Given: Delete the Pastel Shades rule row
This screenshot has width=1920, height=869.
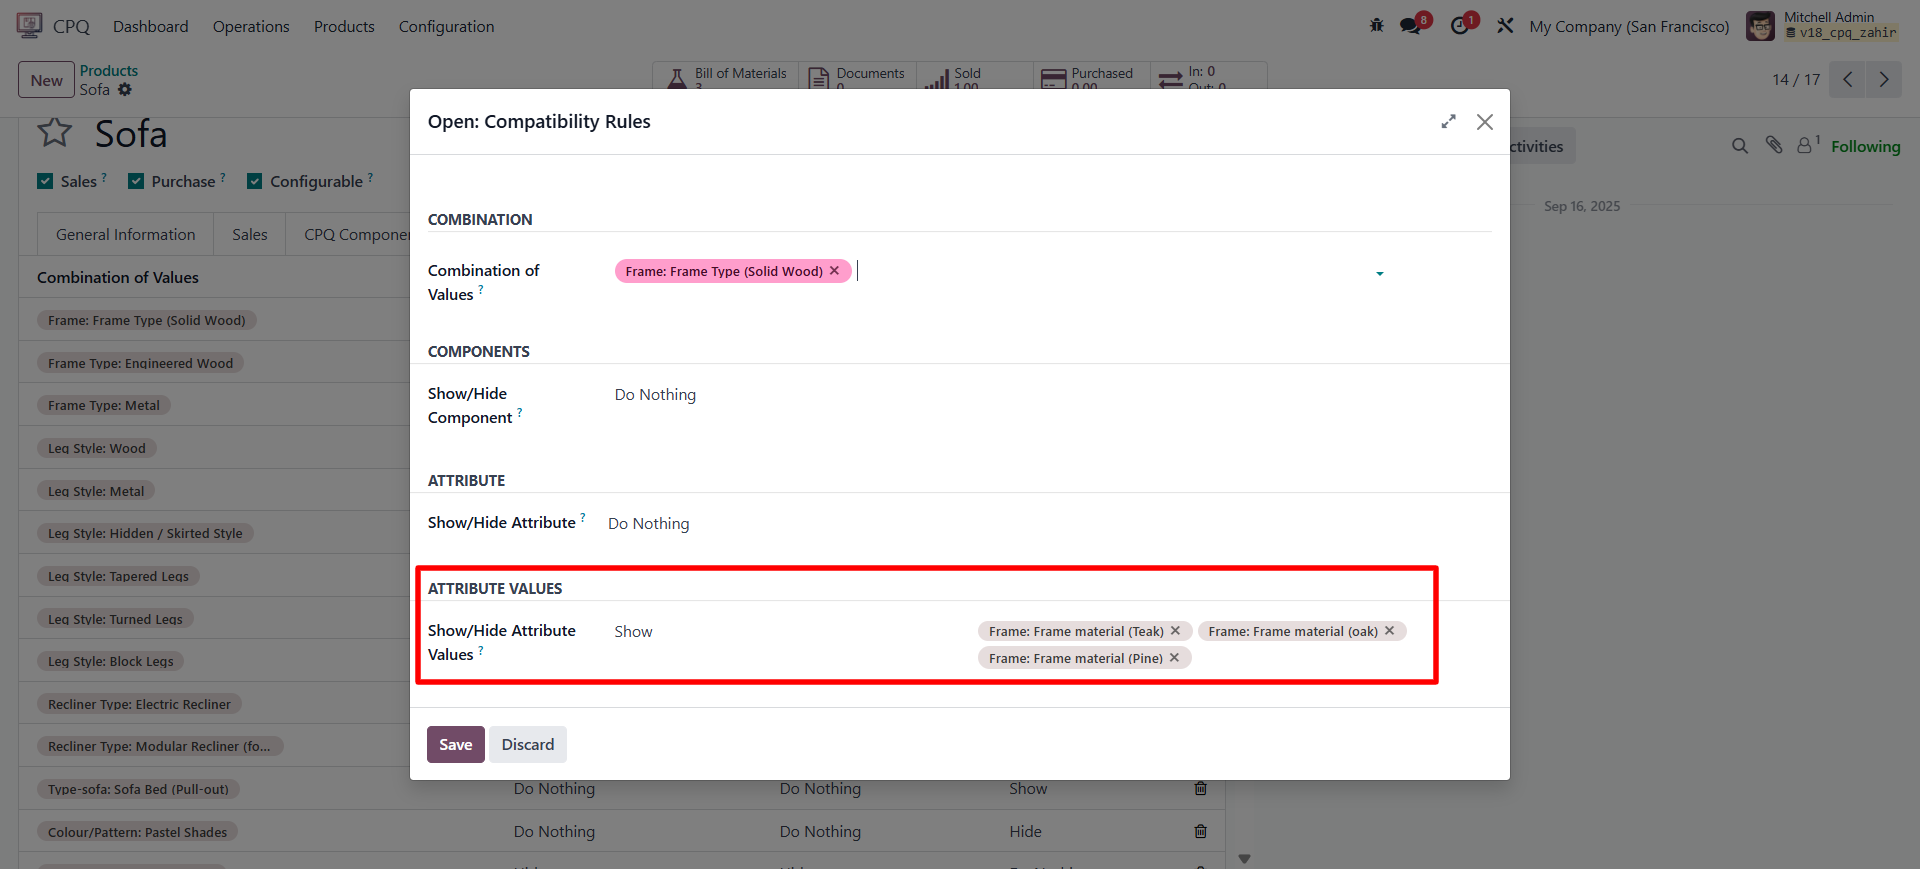Looking at the screenshot, I should coord(1200,831).
